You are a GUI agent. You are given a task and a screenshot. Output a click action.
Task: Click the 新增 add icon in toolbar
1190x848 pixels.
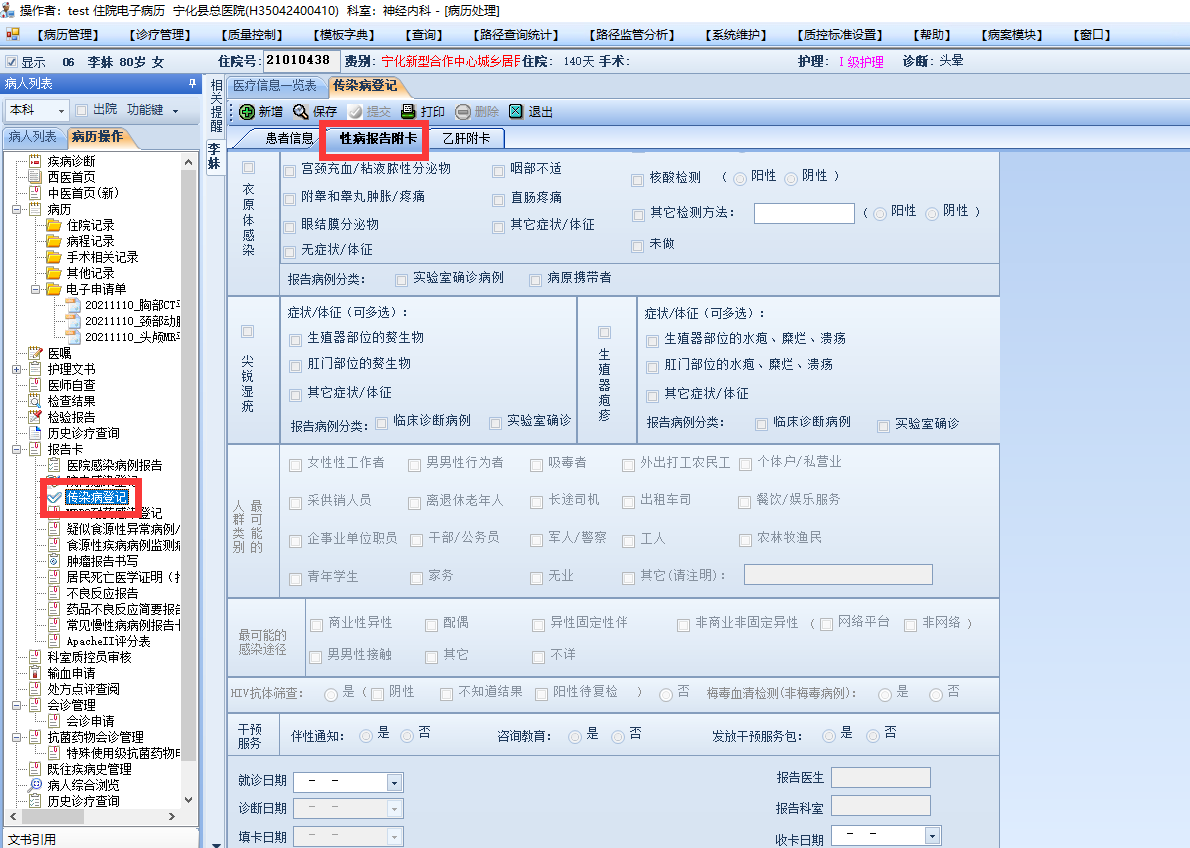pyautogui.click(x=247, y=112)
